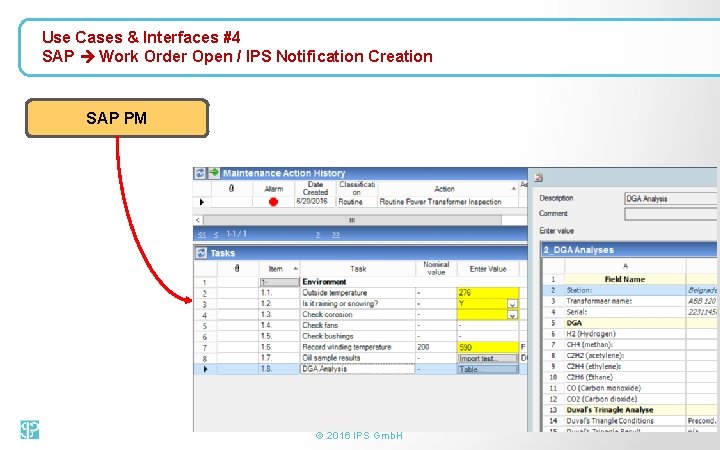Click the Date Created column header
Viewport: 720px width, 450px height.
tap(315, 189)
